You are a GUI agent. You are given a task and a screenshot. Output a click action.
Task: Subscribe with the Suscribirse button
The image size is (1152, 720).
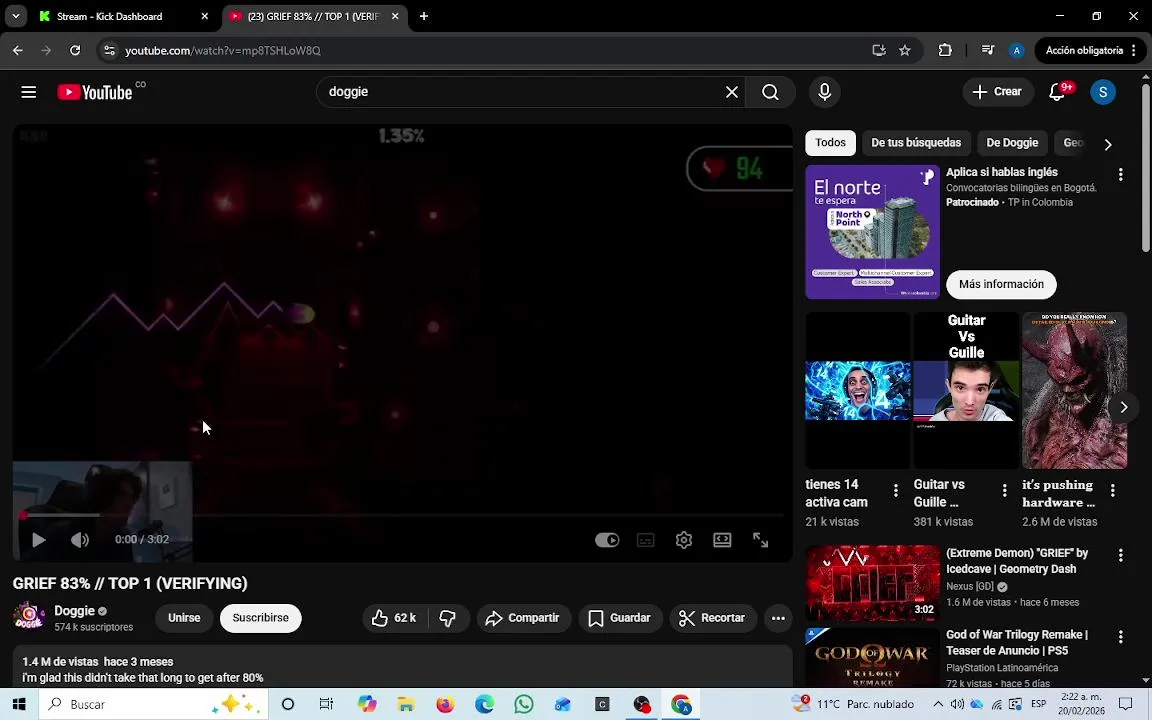[x=261, y=618]
